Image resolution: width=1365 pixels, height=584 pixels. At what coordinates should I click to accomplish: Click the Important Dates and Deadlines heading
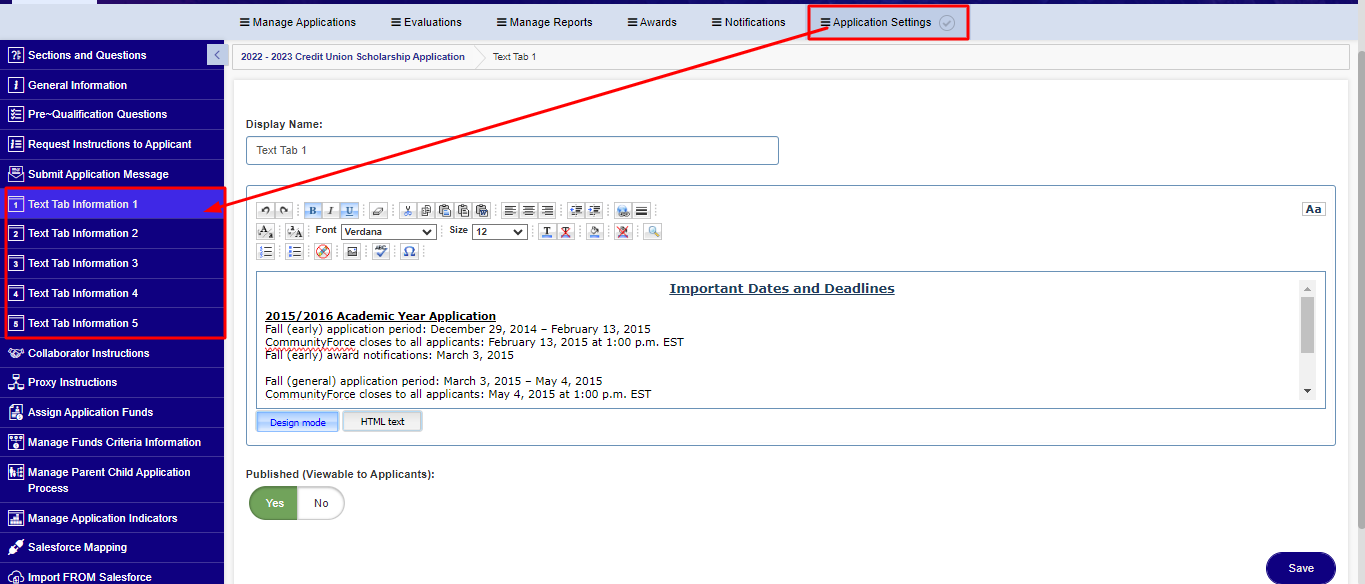point(782,288)
